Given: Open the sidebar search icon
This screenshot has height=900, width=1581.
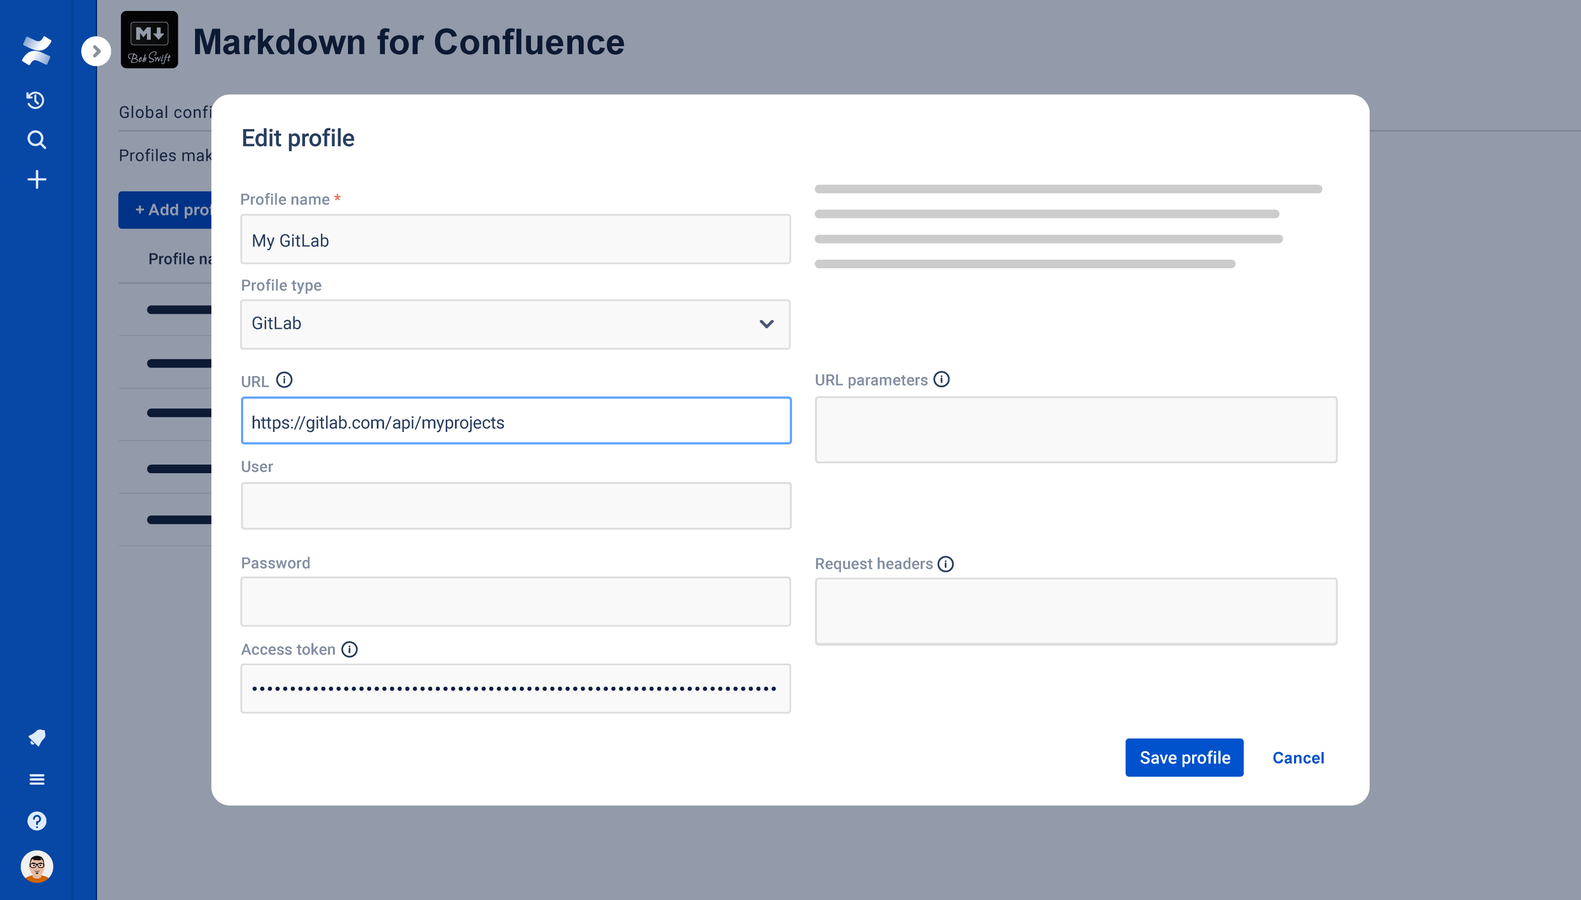Looking at the screenshot, I should pyautogui.click(x=36, y=140).
